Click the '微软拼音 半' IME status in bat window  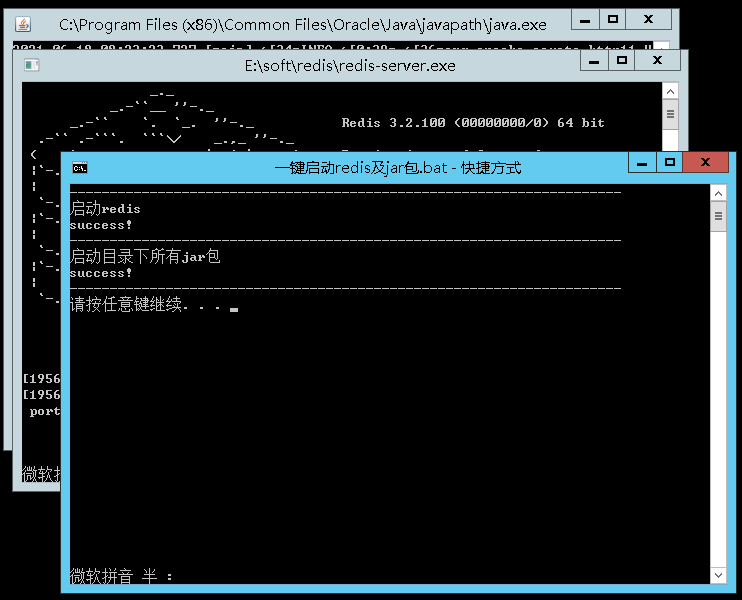pos(113,576)
